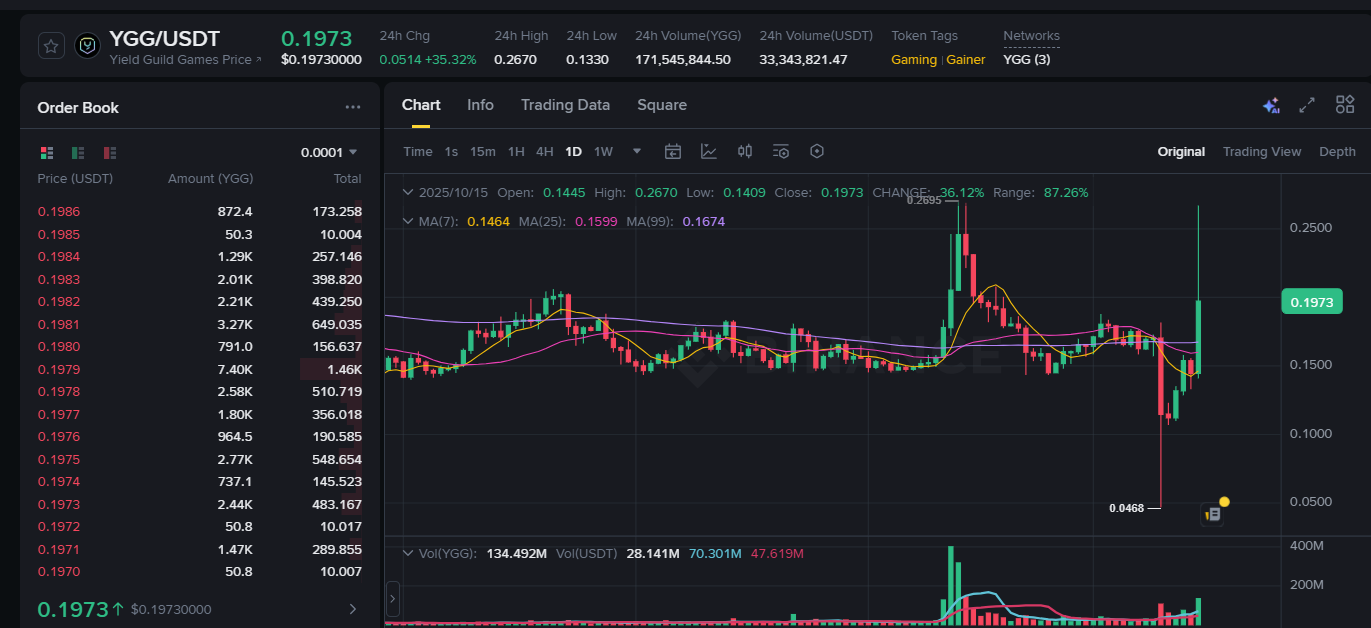
Task: Switch chart mode to Trading View
Action: pyautogui.click(x=1262, y=151)
